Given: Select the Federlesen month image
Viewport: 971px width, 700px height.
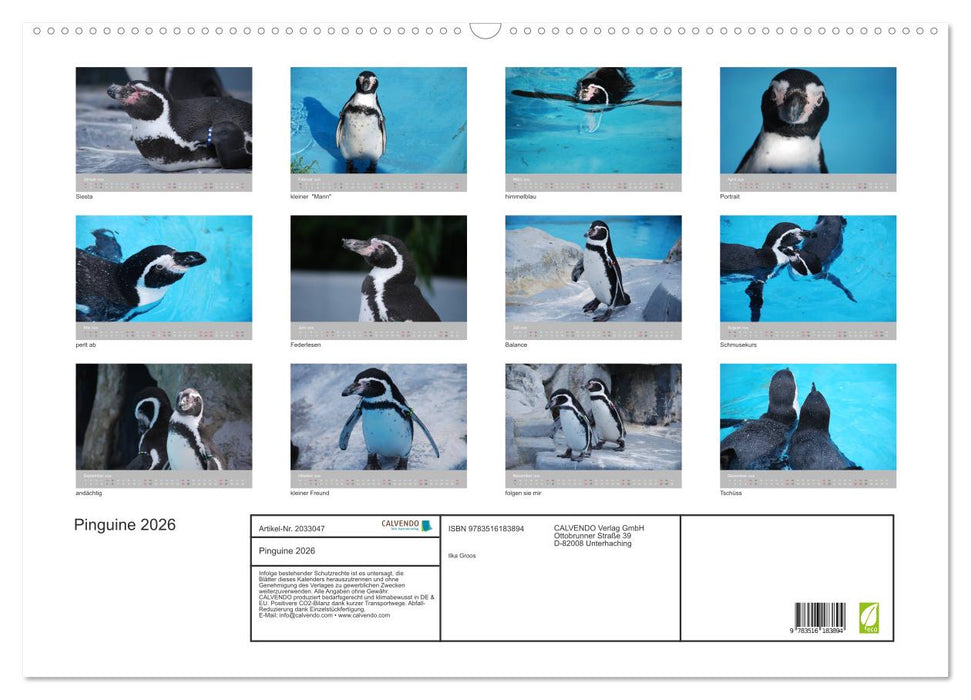Looking at the screenshot, I should click(378, 272).
